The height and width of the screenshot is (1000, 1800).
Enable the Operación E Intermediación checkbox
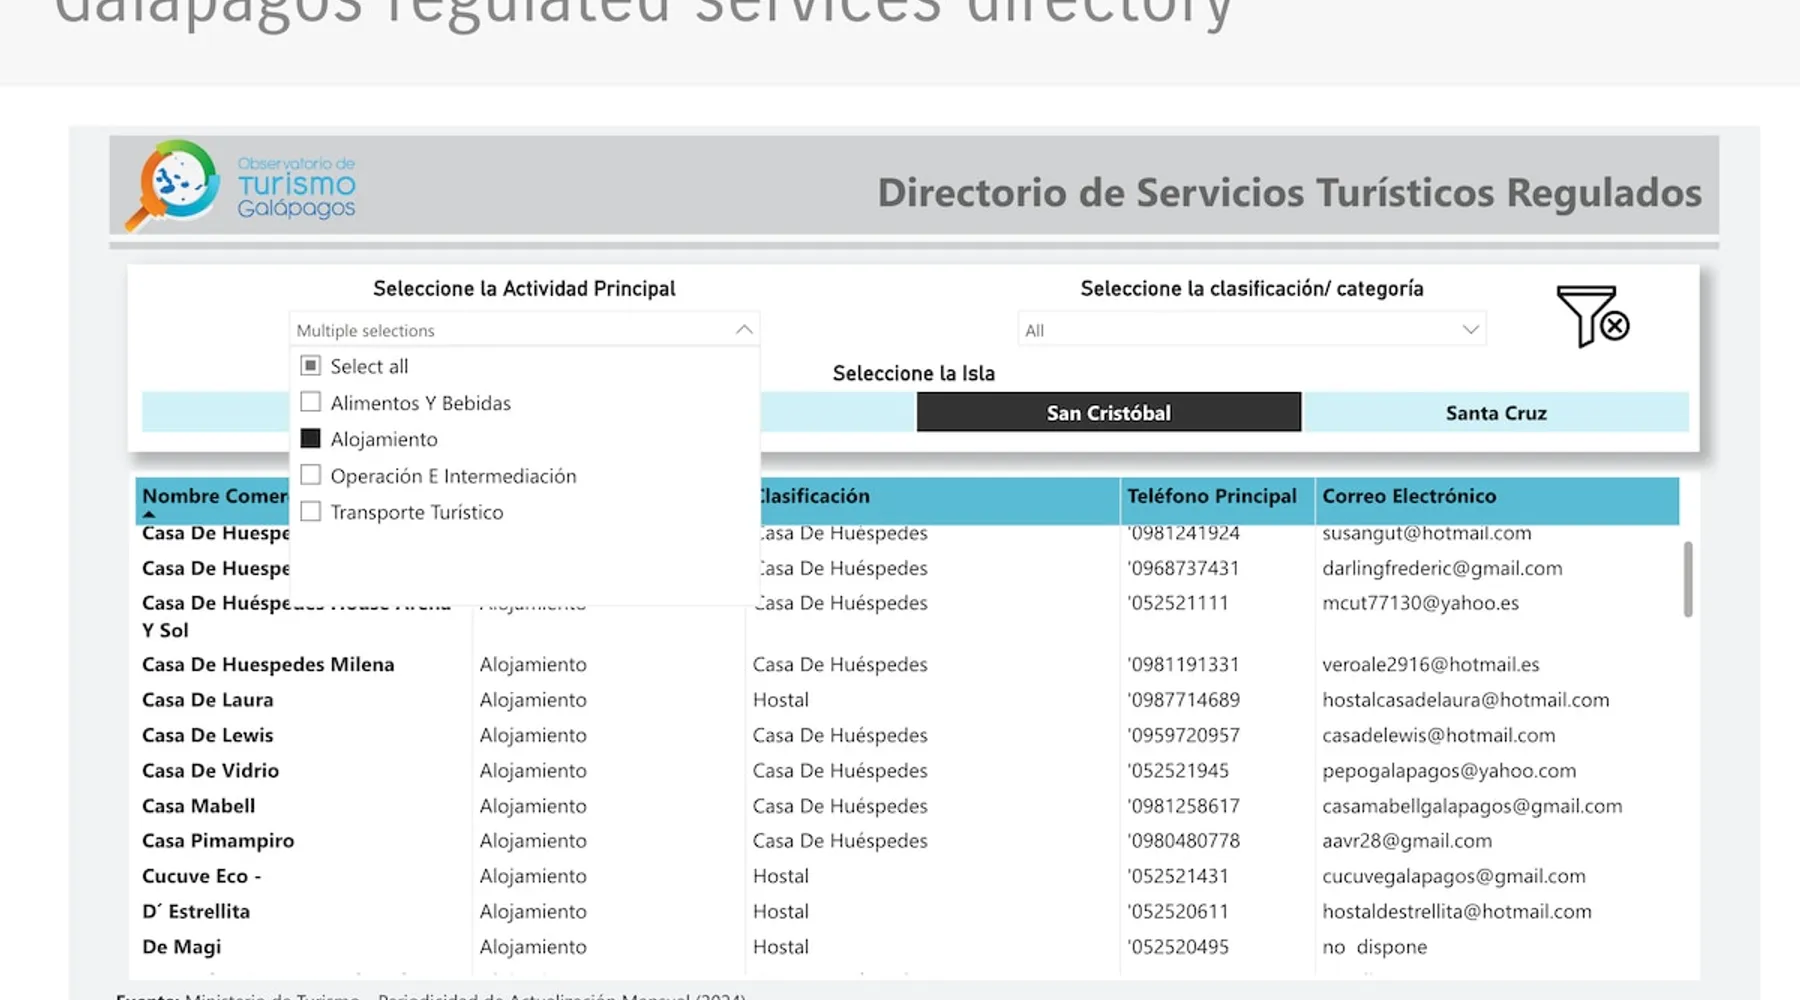[x=311, y=475]
